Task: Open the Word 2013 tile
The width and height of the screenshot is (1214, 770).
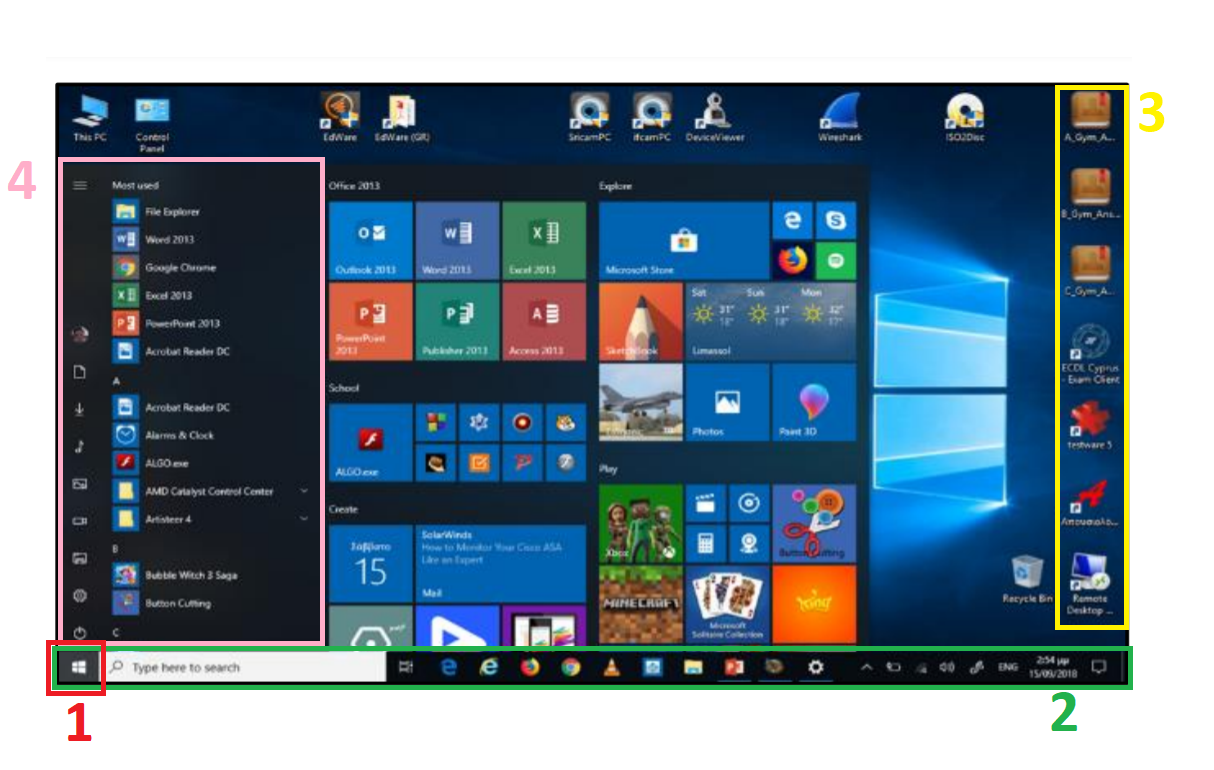Action: [x=457, y=240]
